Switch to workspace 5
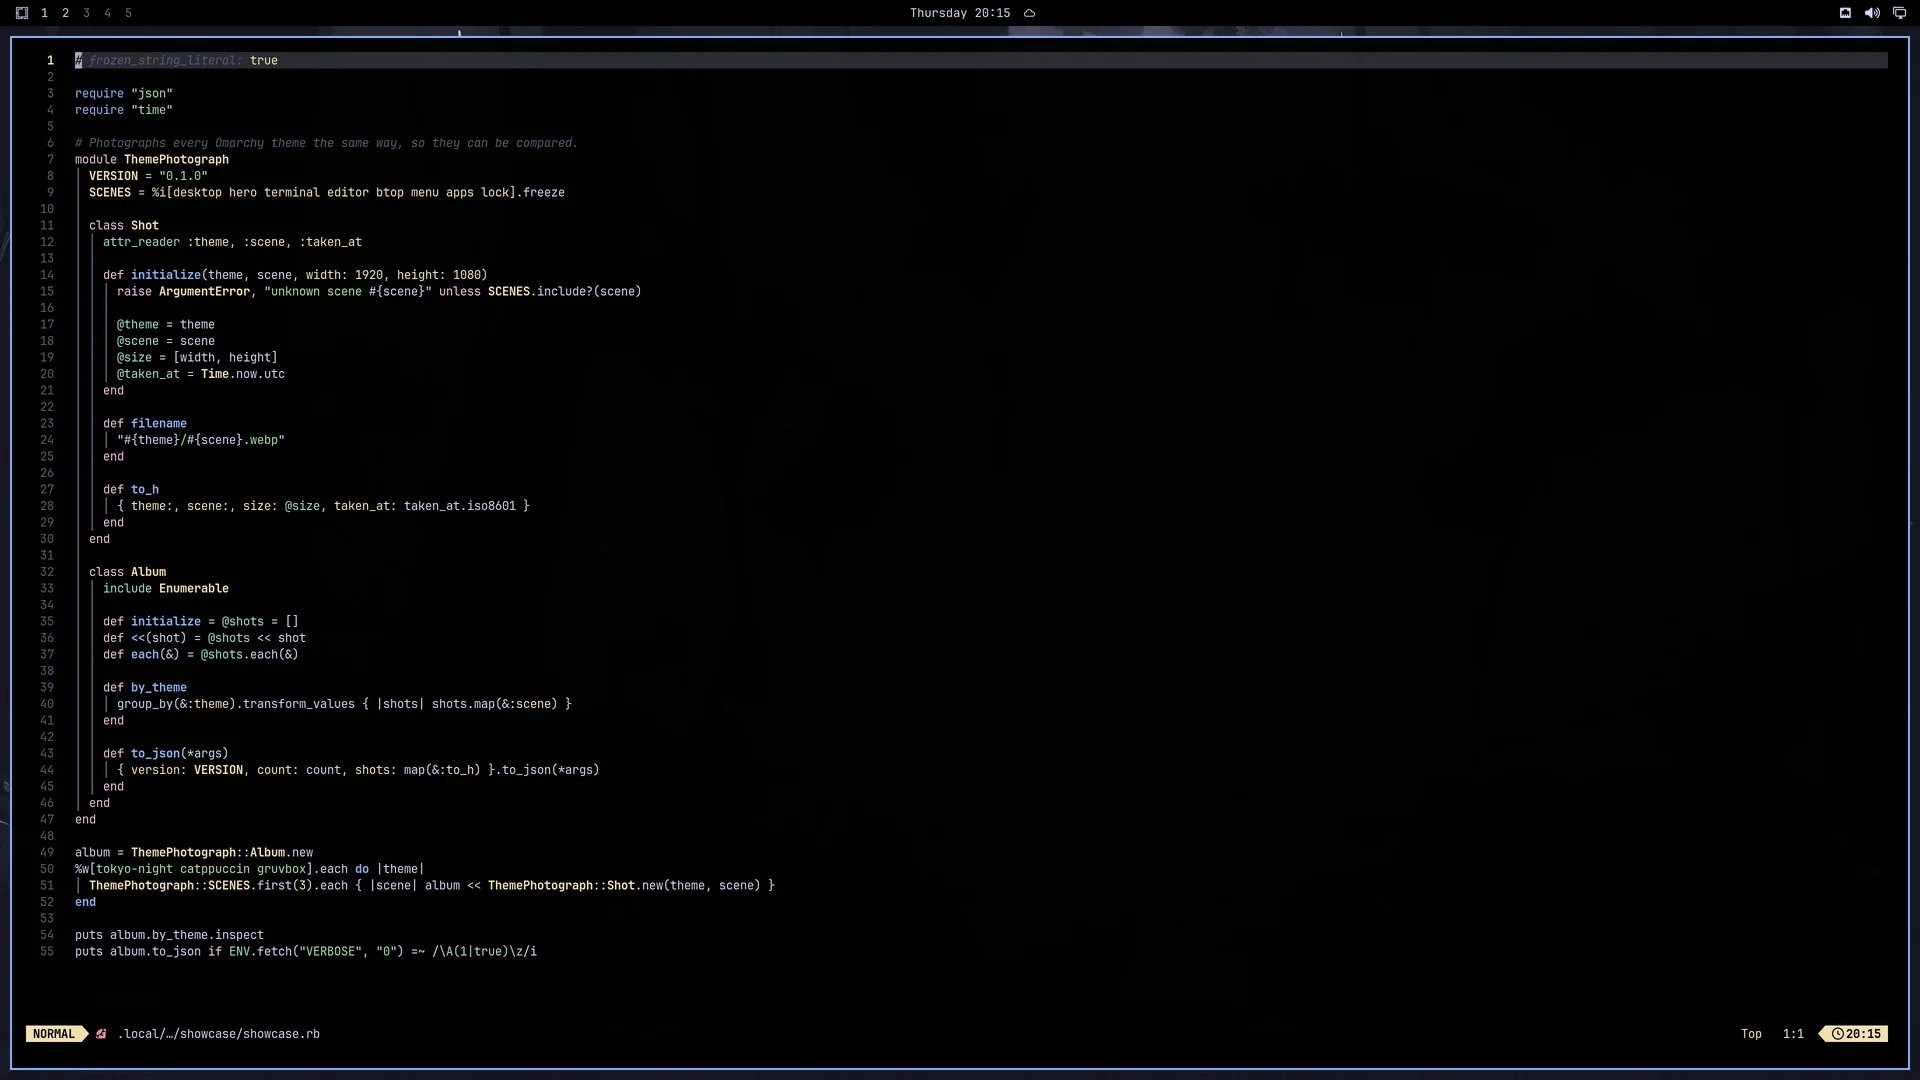This screenshot has width=1920, height=1080. coord(128,13)
